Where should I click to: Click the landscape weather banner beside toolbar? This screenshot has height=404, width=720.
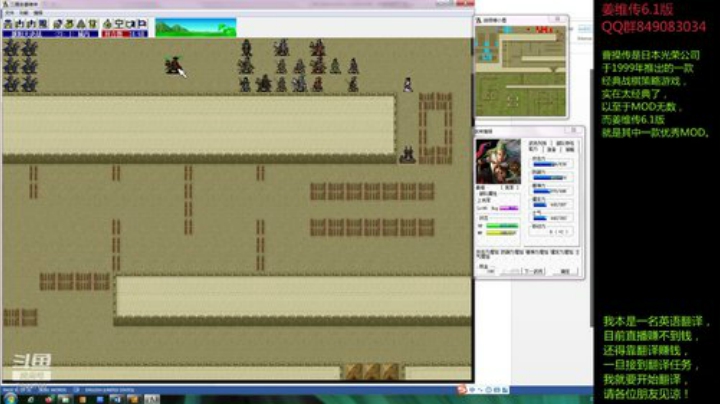tap(196, 28)
